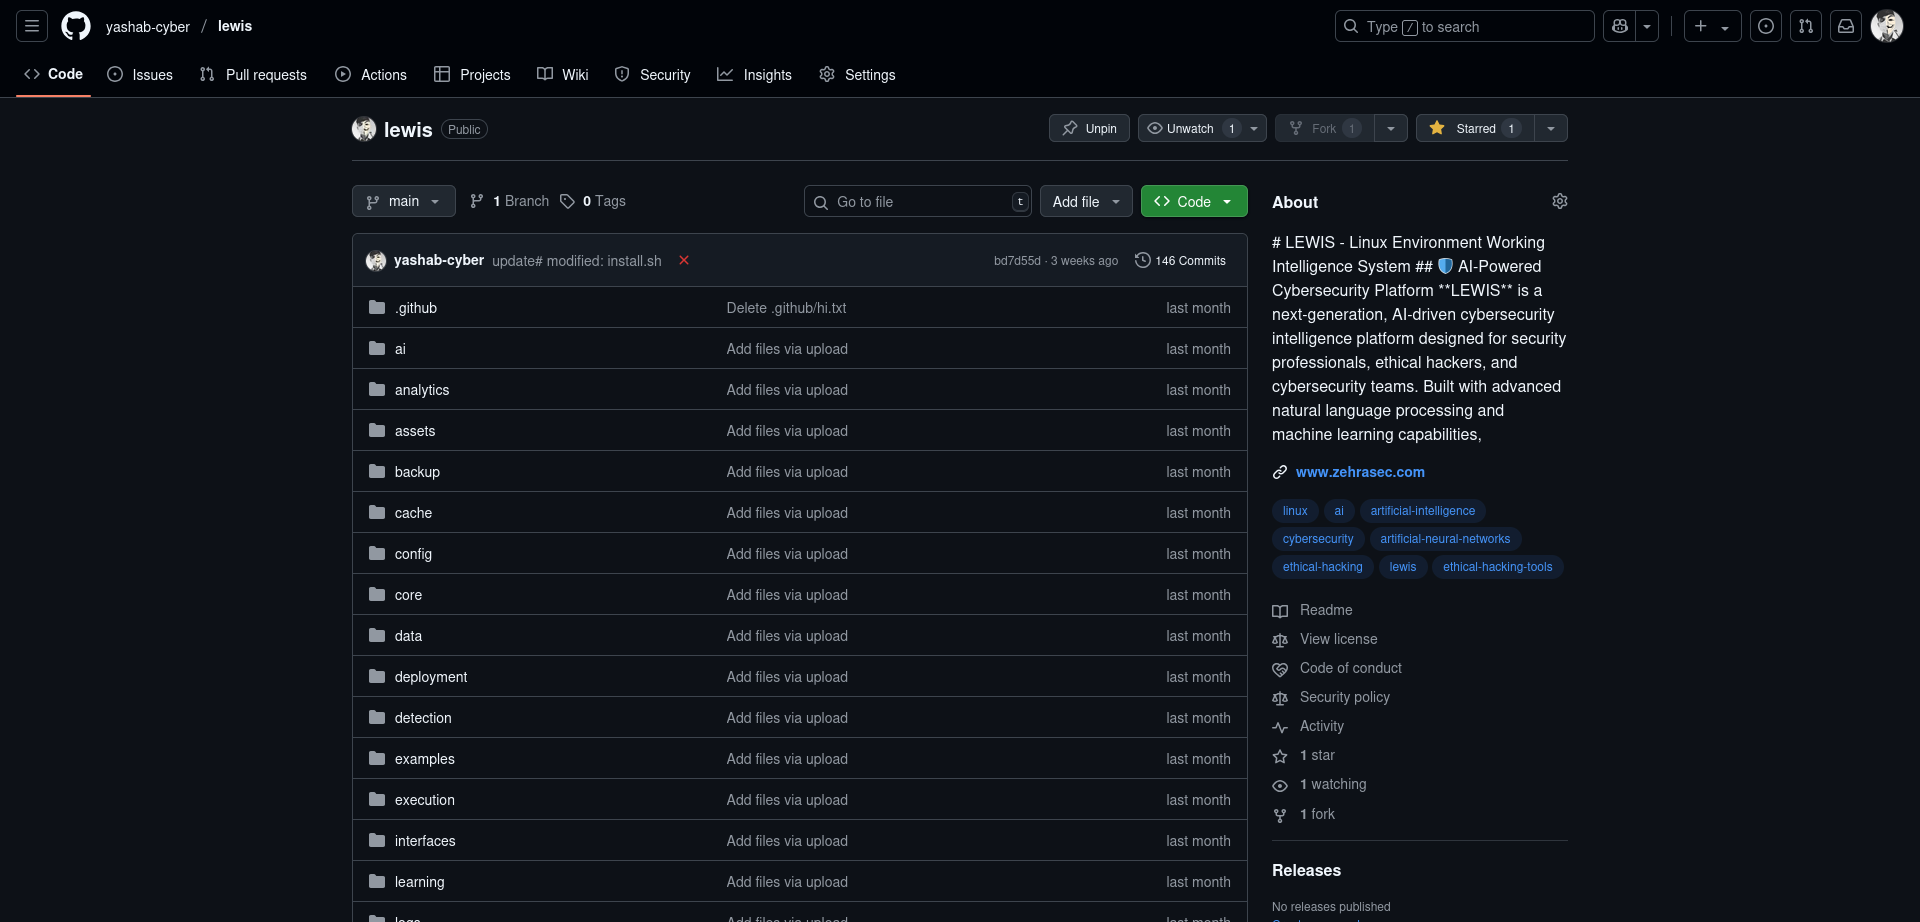Open the watch options dropdown arrow
1920x922 pixels.
(x=1254, y=128)
